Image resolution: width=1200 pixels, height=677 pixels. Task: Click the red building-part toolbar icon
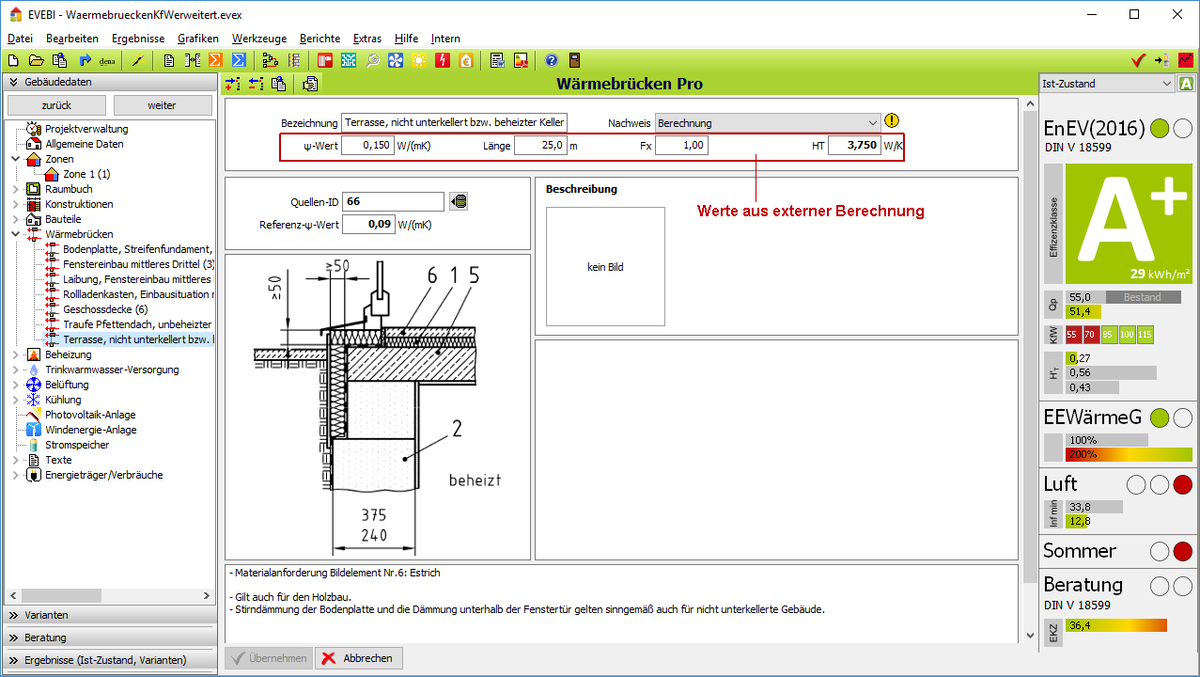325,60
